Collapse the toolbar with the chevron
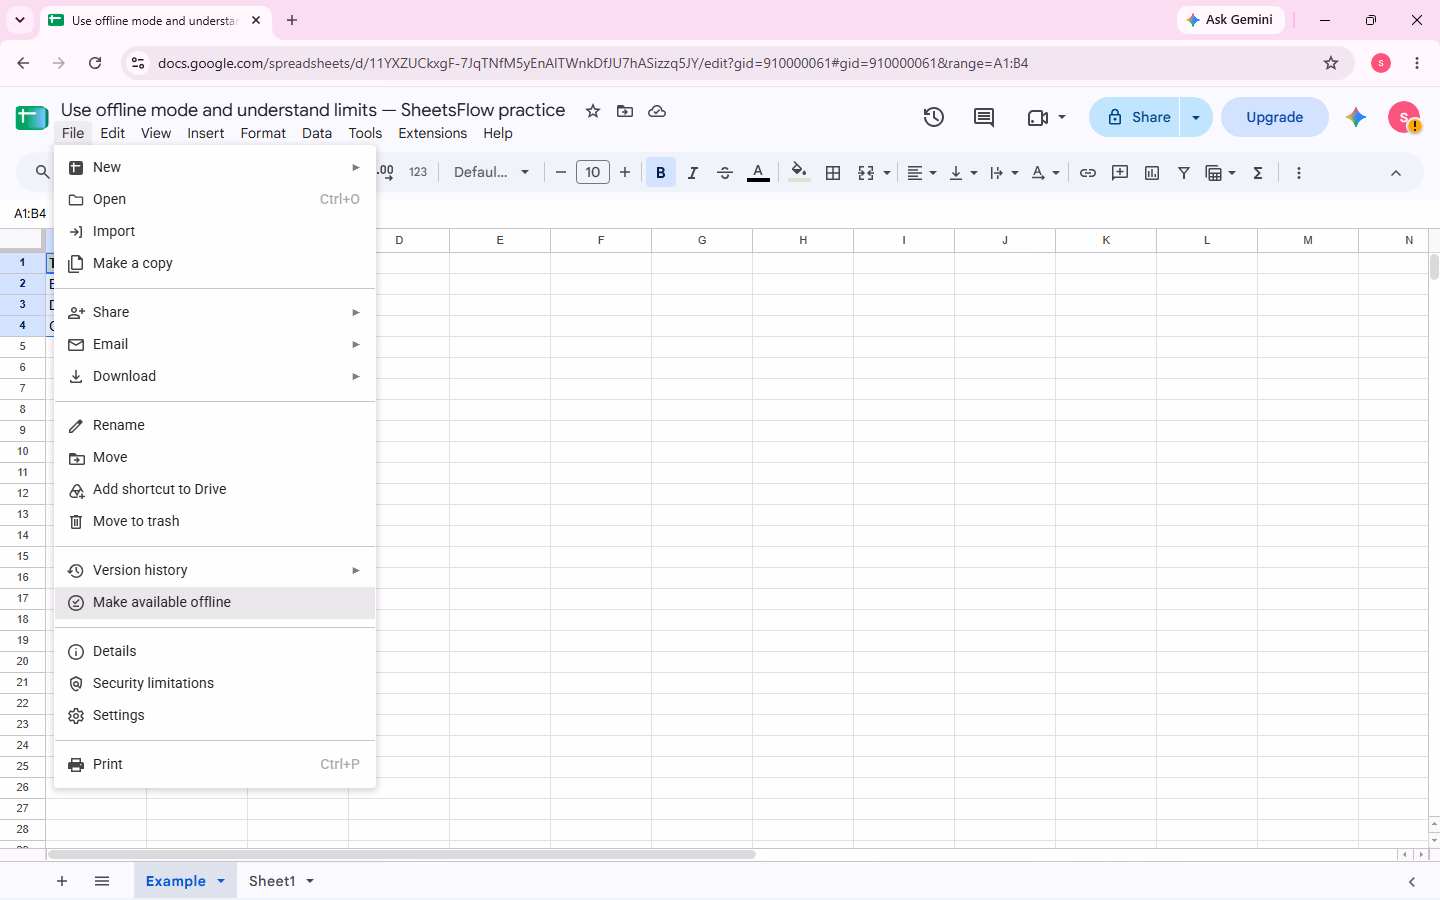This screenshot has height=900, width=1440. click(1396, 173)
